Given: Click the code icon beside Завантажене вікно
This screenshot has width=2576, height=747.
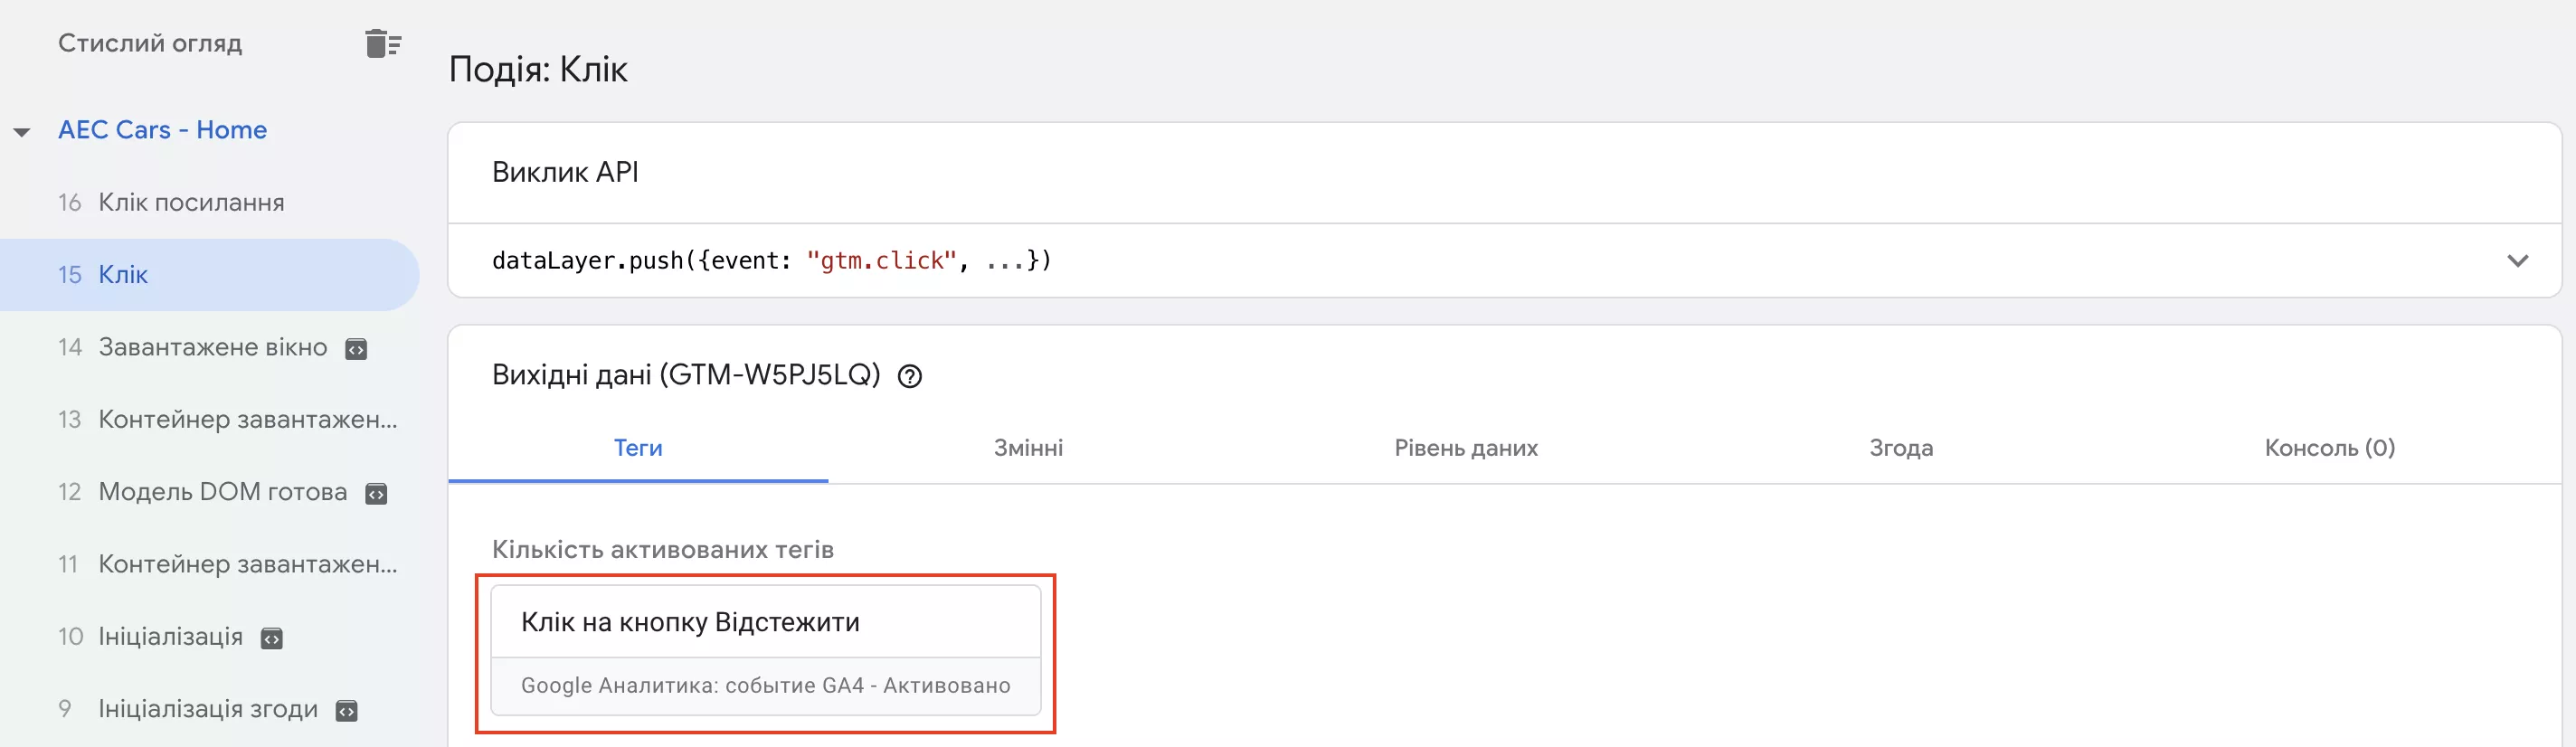Looking at the screenshot, I should pos(356,349).
